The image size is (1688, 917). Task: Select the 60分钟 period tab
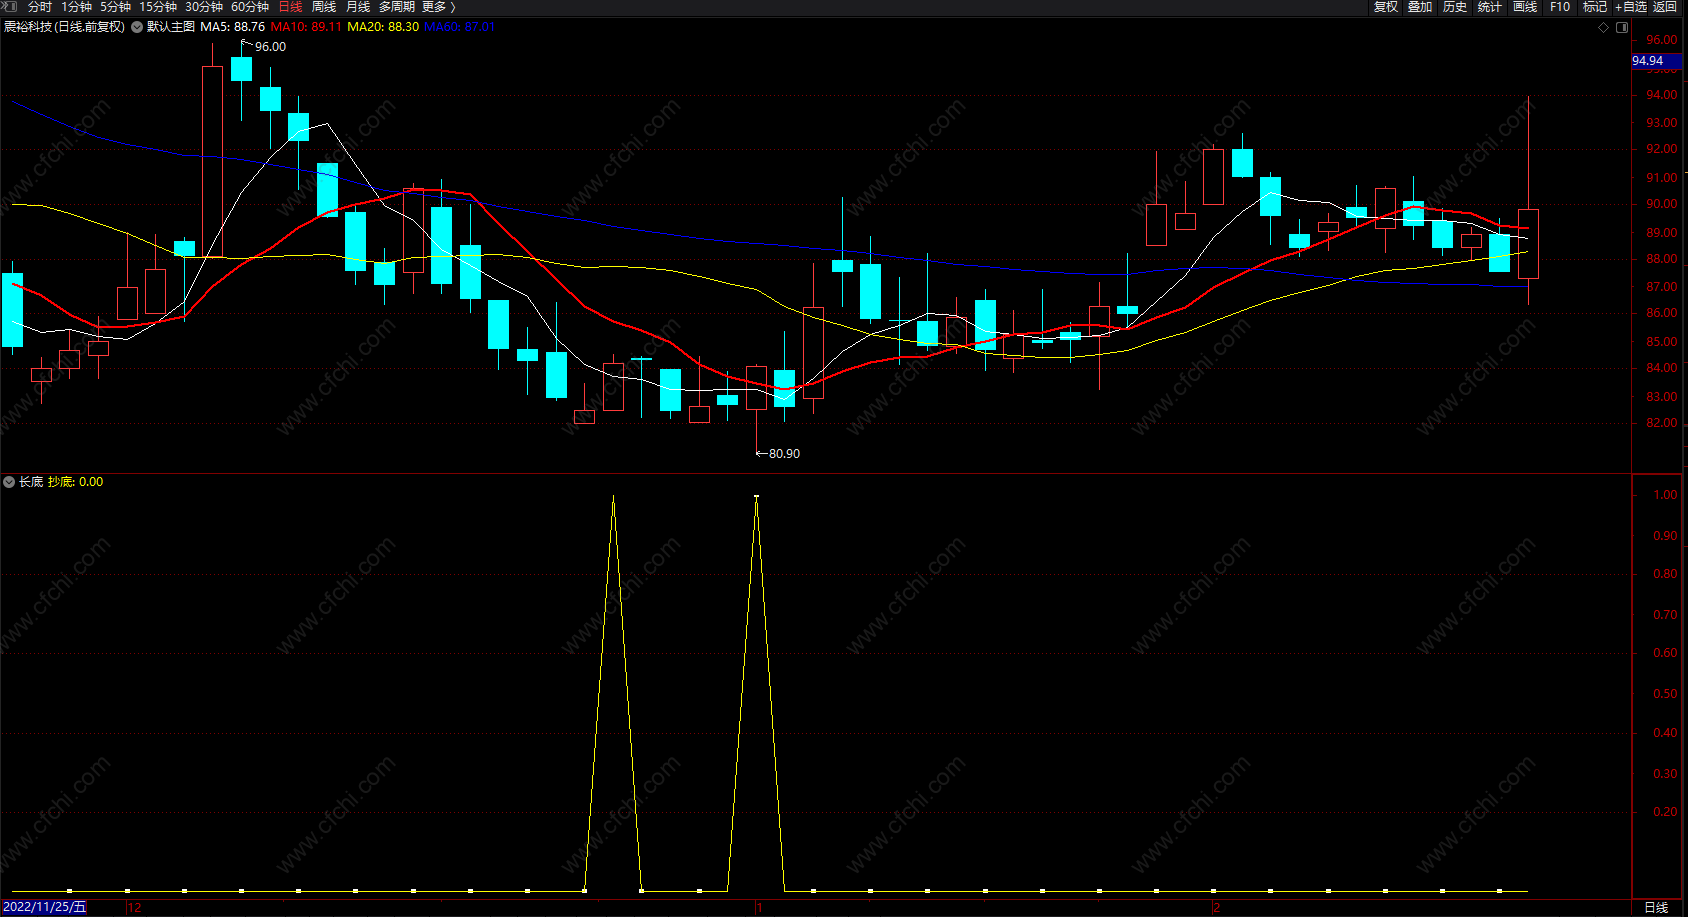pos(250,7)
